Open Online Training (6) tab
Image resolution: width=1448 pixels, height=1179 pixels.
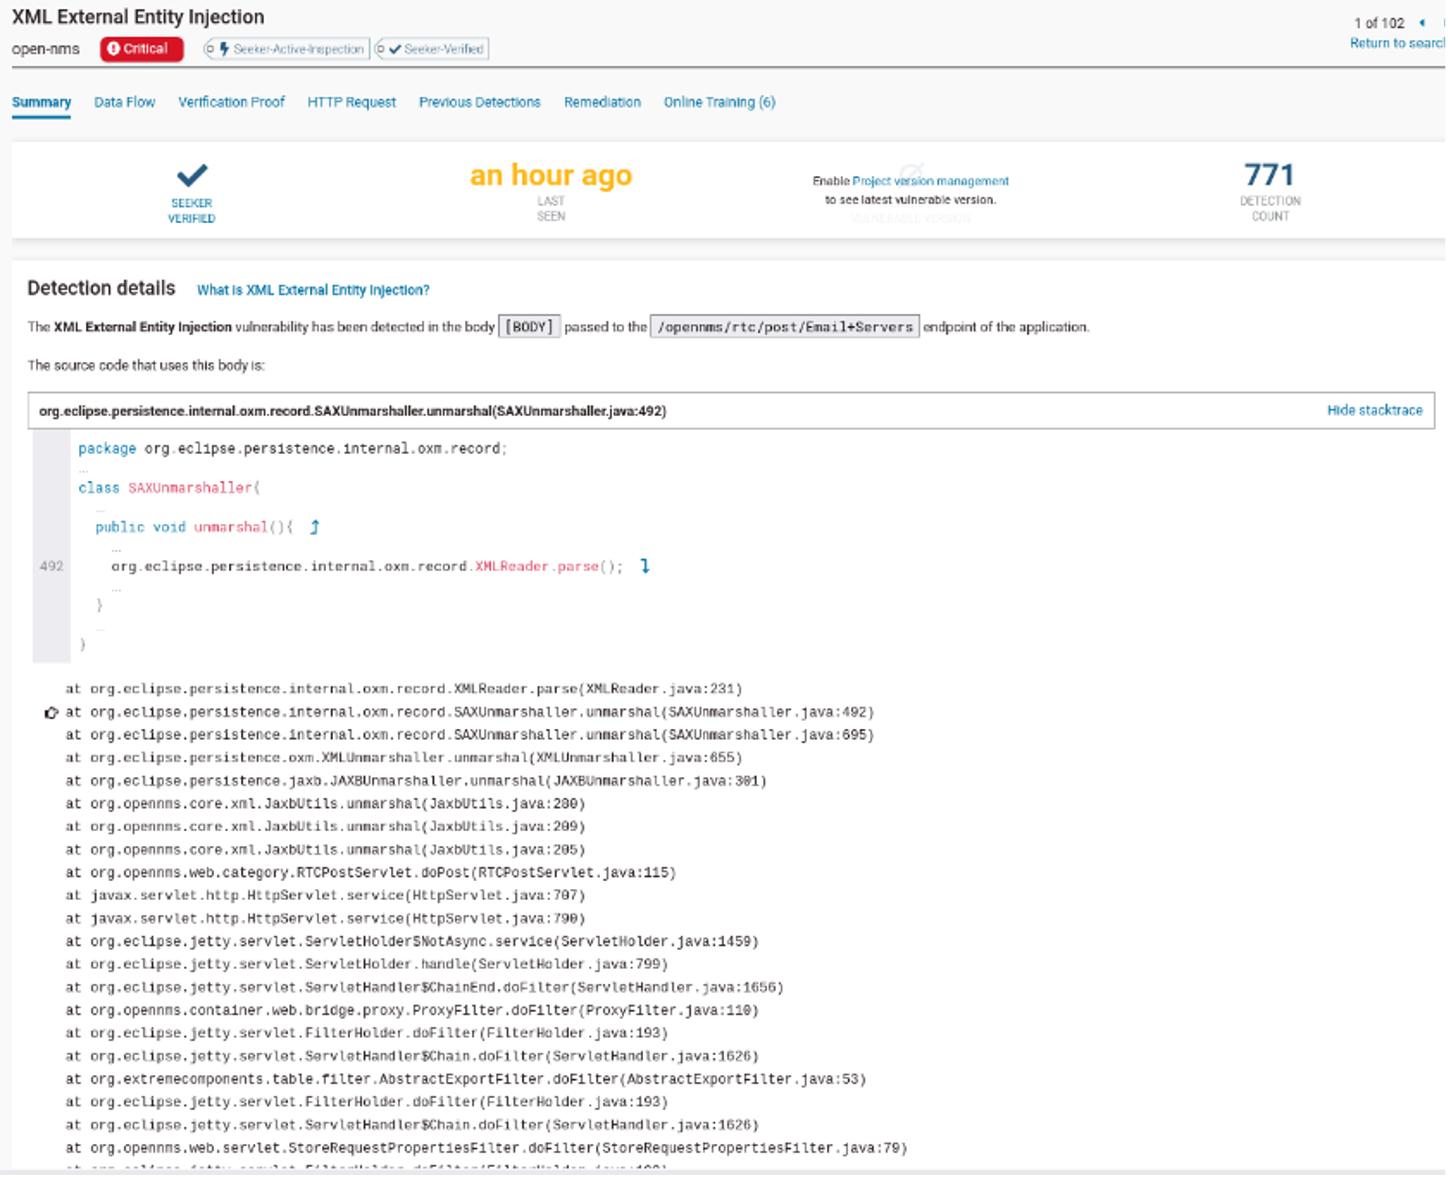click(719, 102)
